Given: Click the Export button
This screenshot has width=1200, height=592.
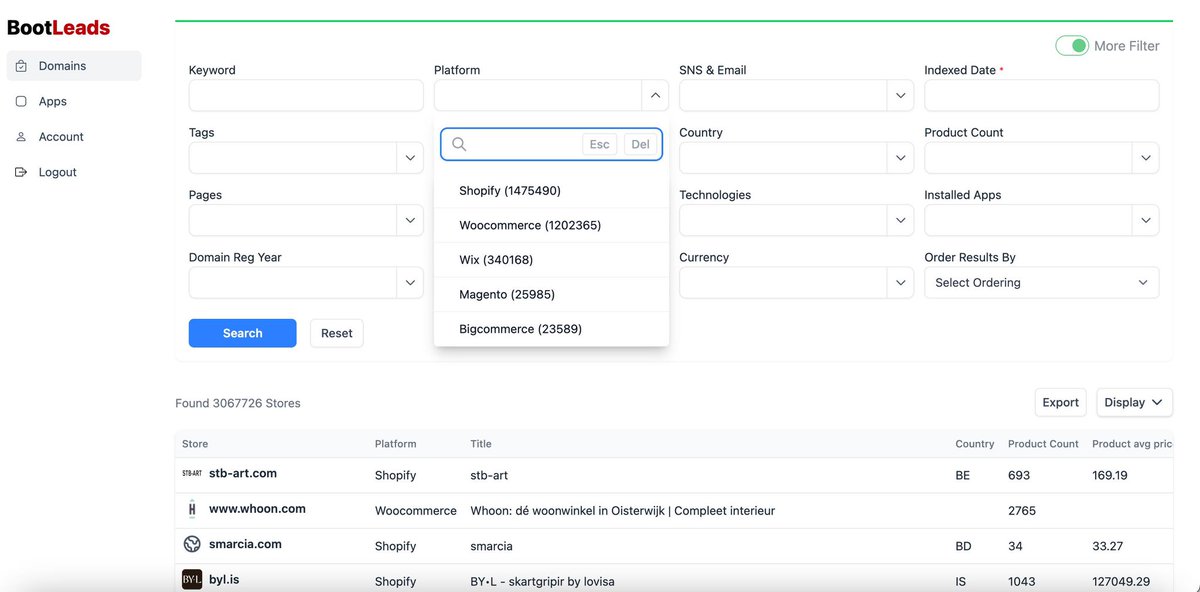Looking at the screenshot, I should tap(1061, 402).
